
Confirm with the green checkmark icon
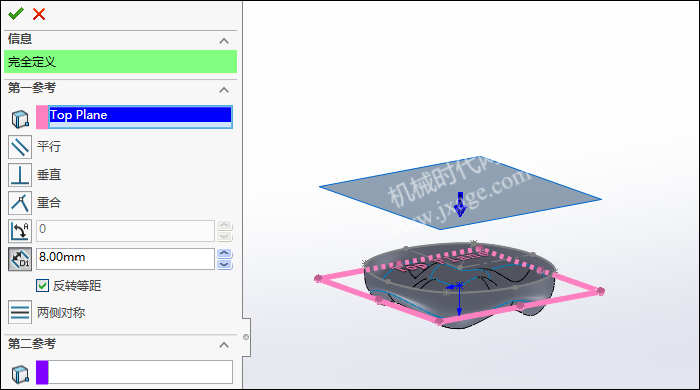tap(16, 14)
